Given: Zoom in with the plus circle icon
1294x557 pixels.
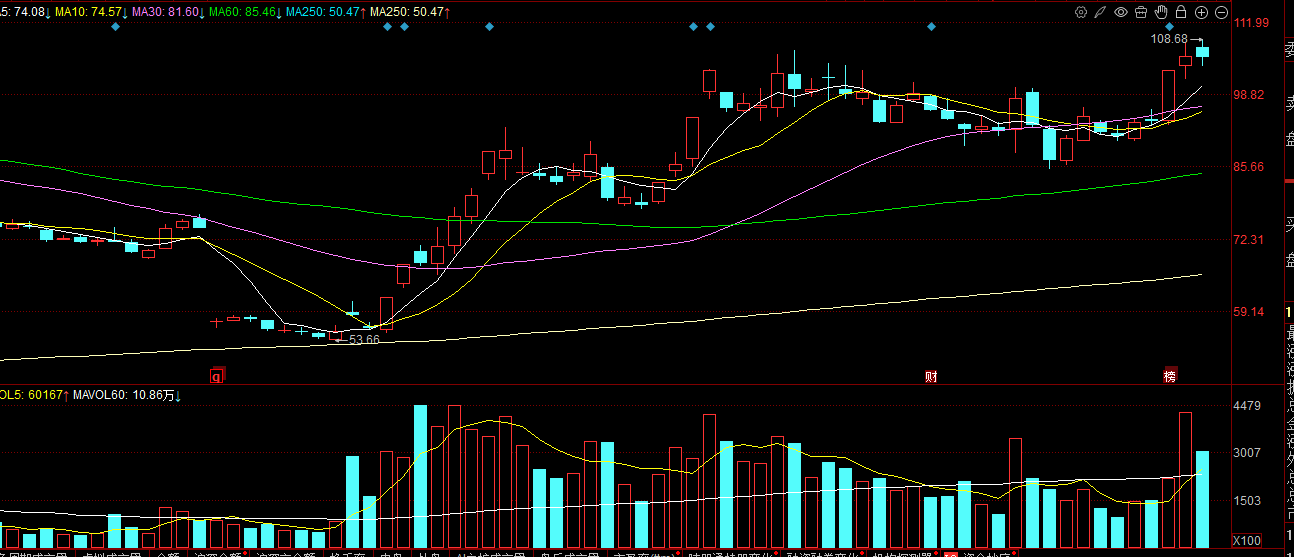Looking at the screenshot, I should 1201,12.
